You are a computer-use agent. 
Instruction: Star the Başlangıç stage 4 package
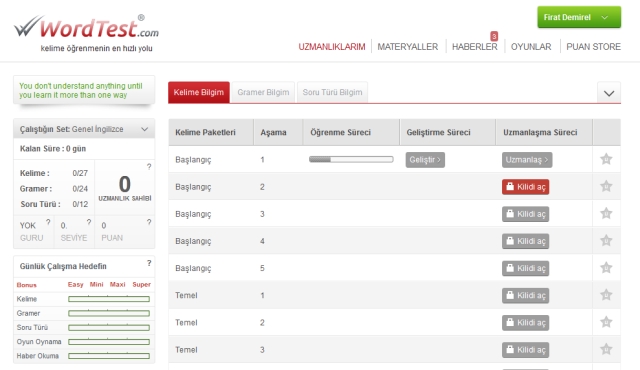pos(606,241)
